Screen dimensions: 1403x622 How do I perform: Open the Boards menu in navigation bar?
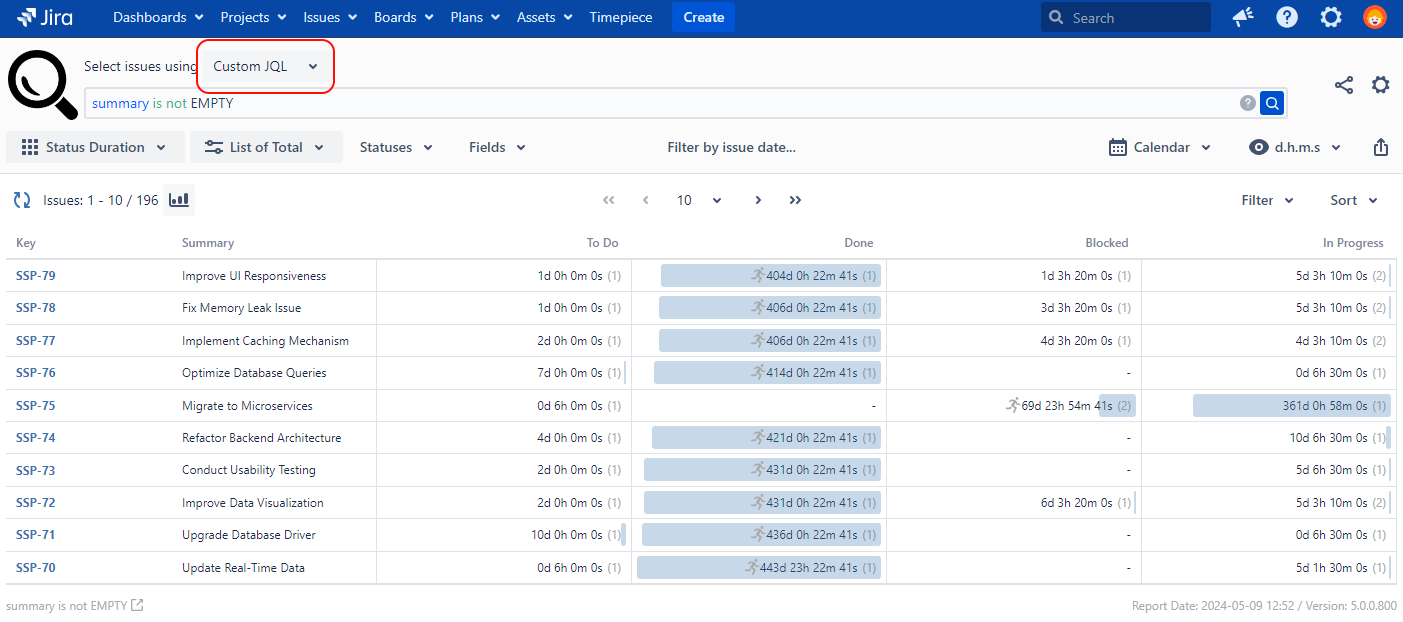tap(403, 17)
